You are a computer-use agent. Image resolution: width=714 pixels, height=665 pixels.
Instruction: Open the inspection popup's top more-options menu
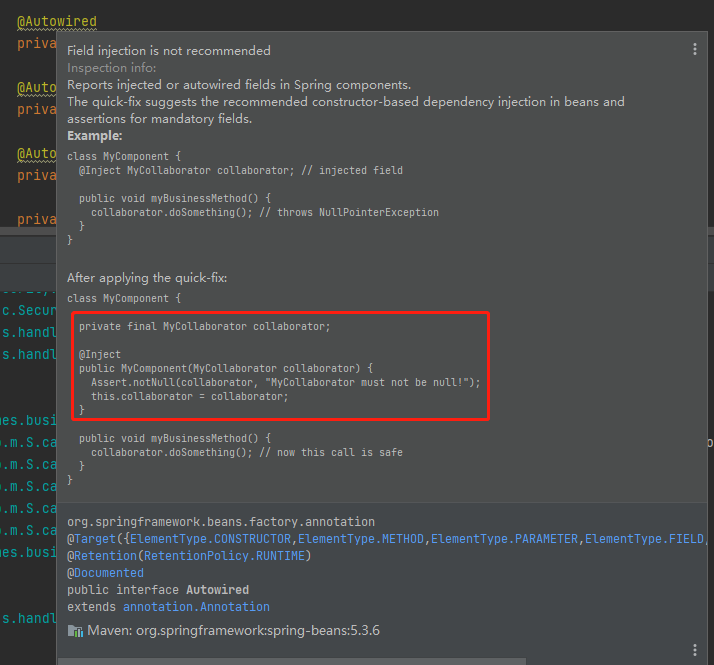pos(694,49)
